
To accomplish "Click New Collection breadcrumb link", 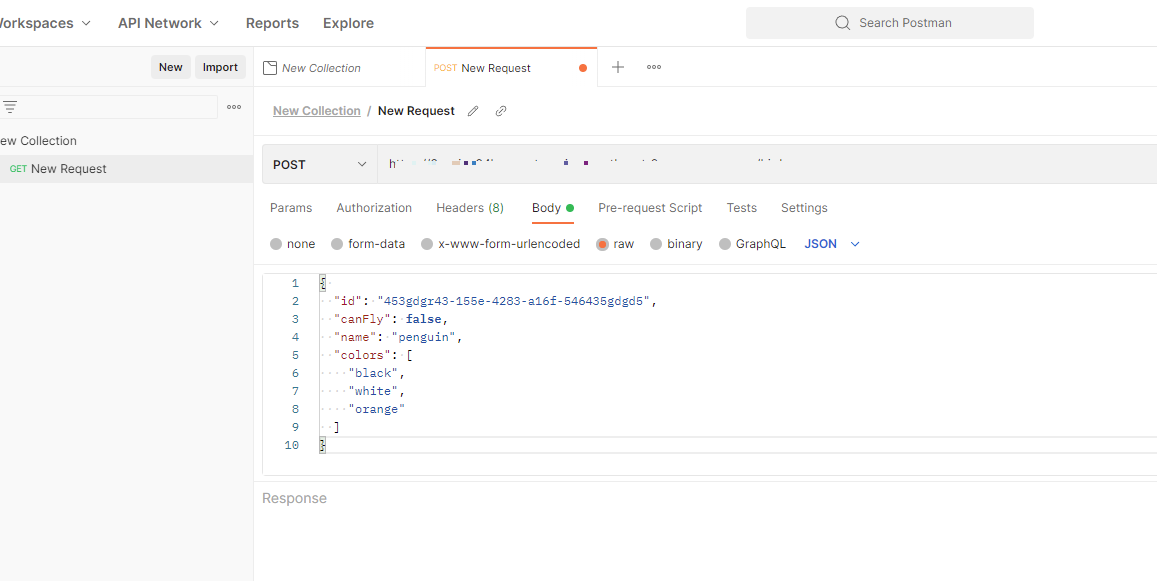I will click(317, 111).
